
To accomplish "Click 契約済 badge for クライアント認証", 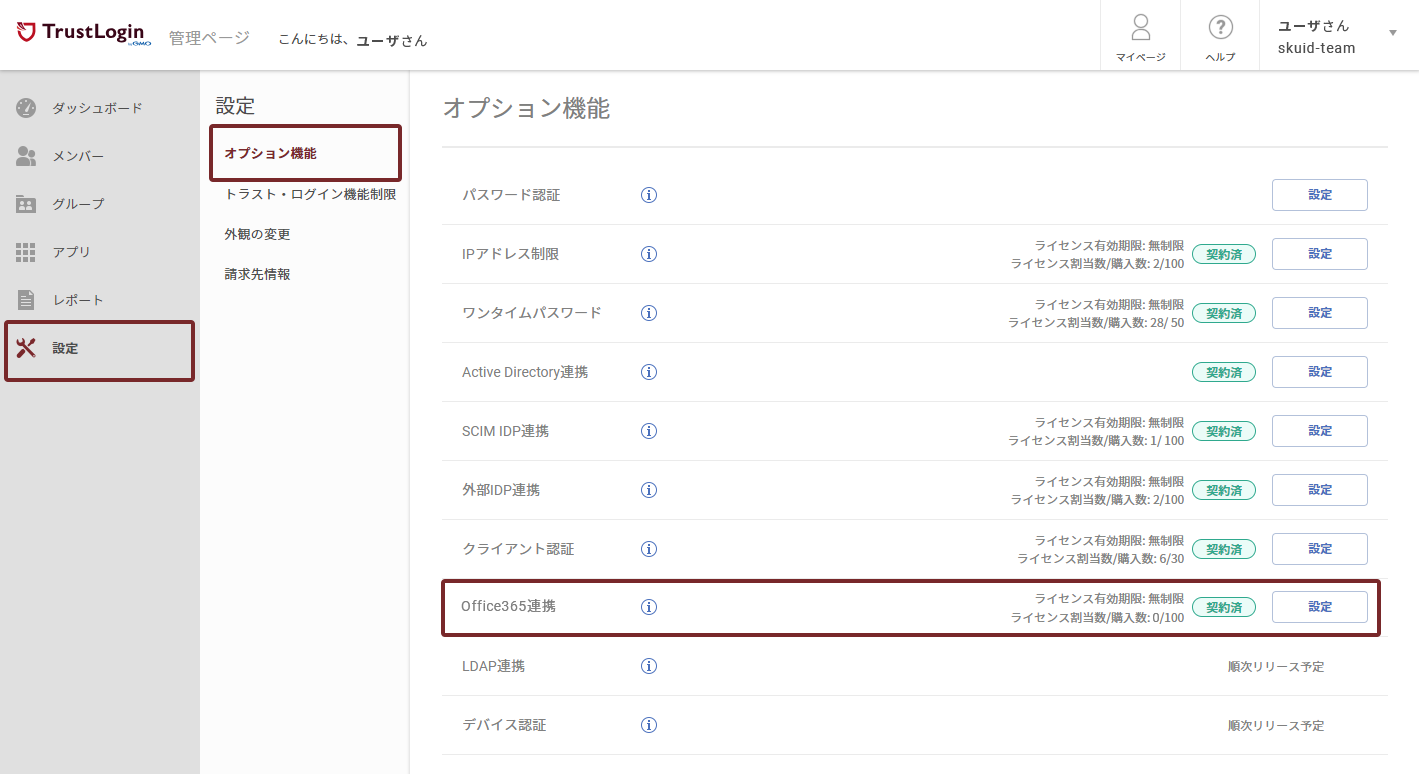I will [1223, 549].
